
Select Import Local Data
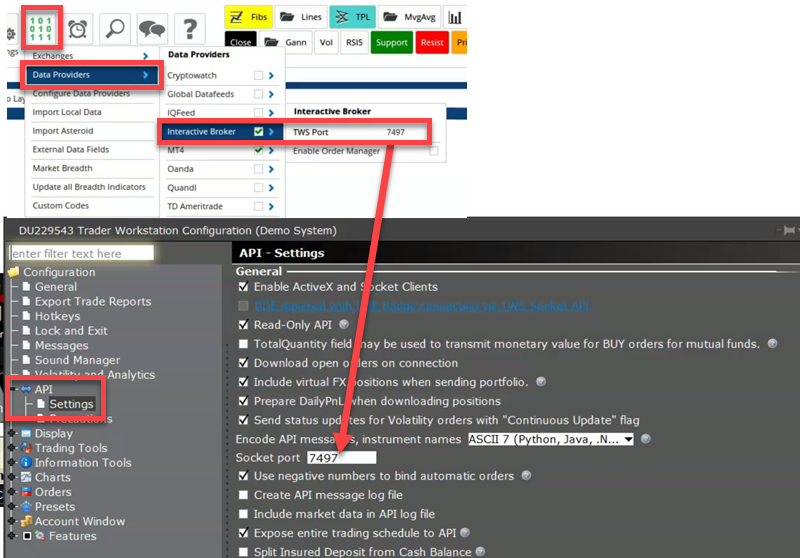pyautogui.click(x=90, y=112)
